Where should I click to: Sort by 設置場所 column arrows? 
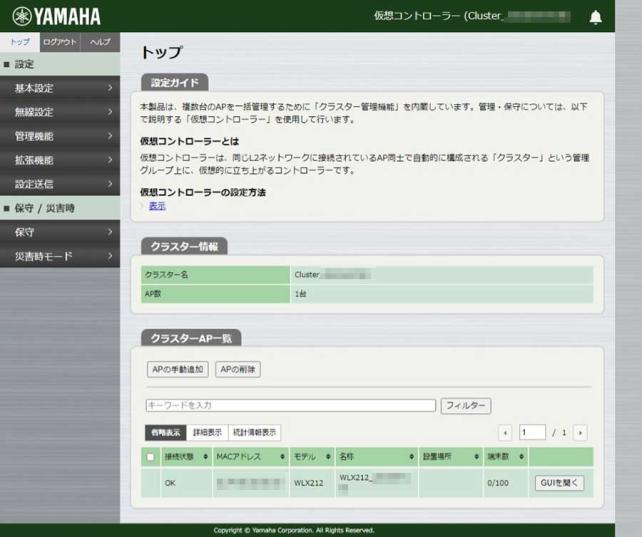point(477,456)
